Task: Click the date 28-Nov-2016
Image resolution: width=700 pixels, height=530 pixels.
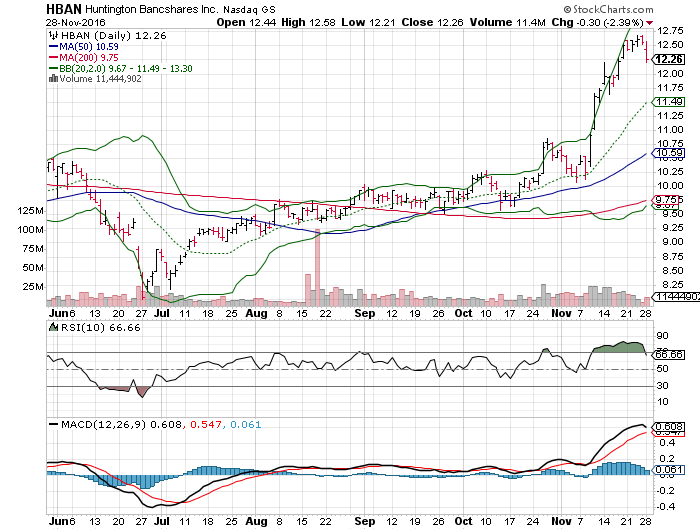Action: click(x=75, y=22)
